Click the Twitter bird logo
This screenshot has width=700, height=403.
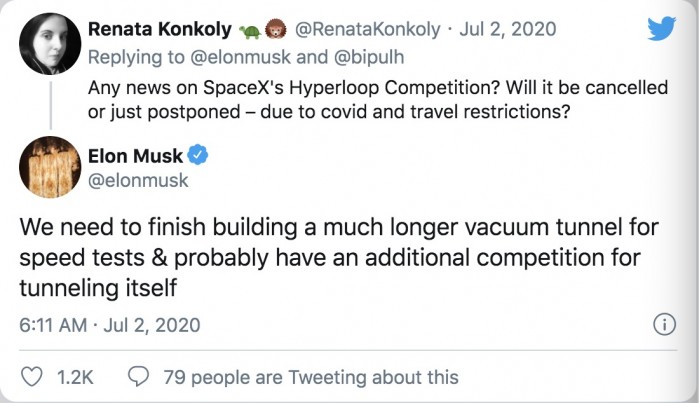point(661,28)
